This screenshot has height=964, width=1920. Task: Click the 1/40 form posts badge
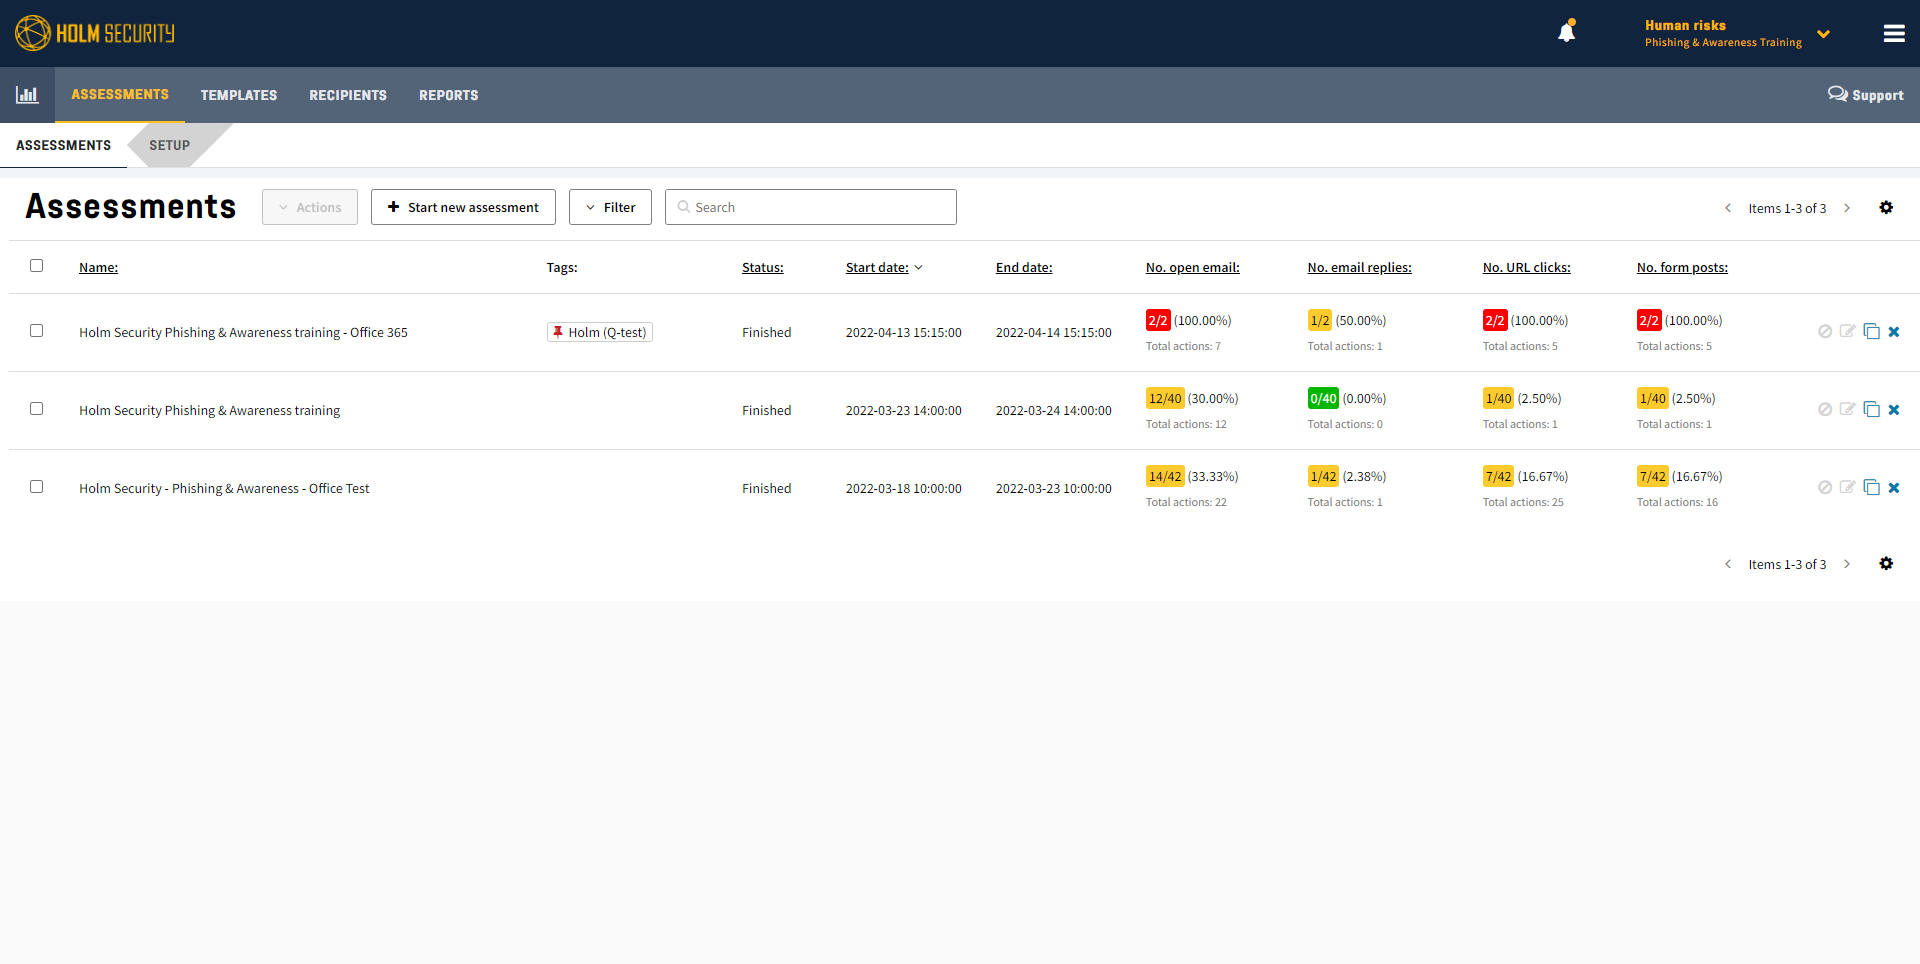[1652, 398]
